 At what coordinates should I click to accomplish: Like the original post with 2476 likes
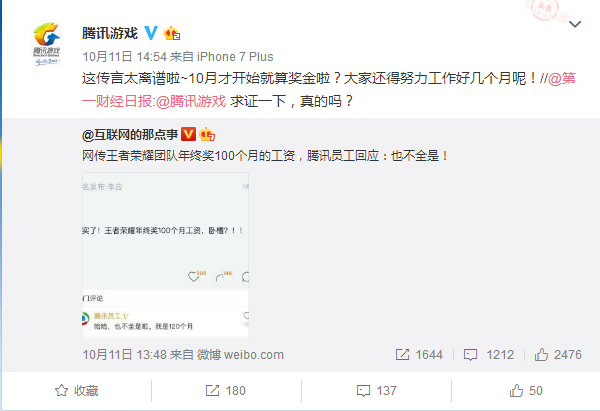[558, 355]
